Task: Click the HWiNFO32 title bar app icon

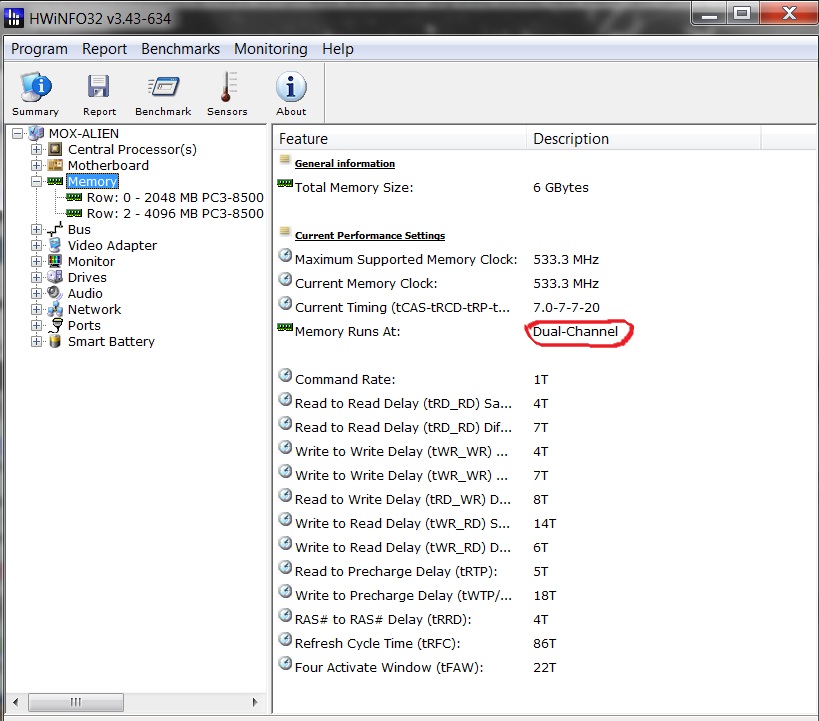Action: (14, 18)
